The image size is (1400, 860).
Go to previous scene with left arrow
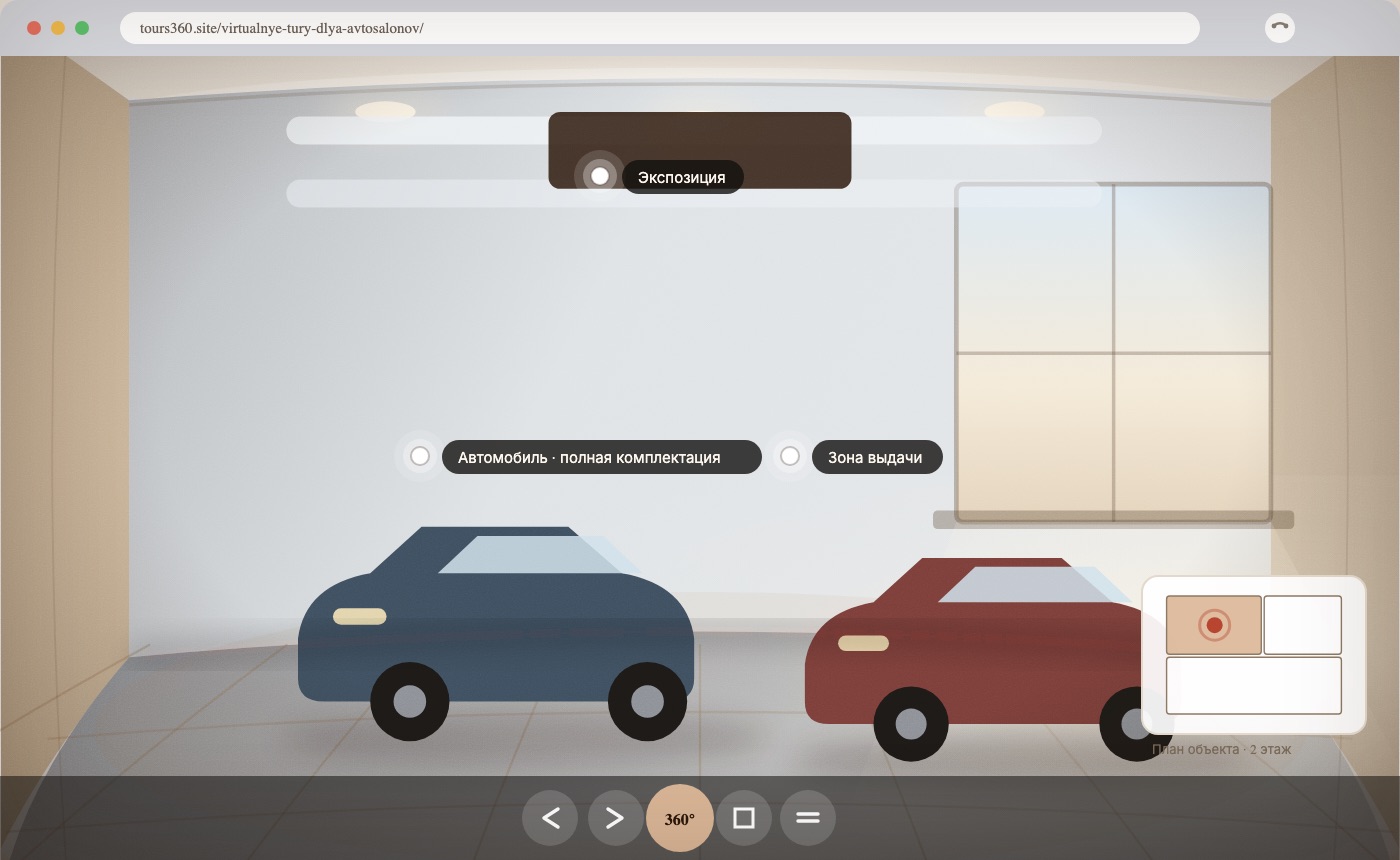(x=550, y=818)
